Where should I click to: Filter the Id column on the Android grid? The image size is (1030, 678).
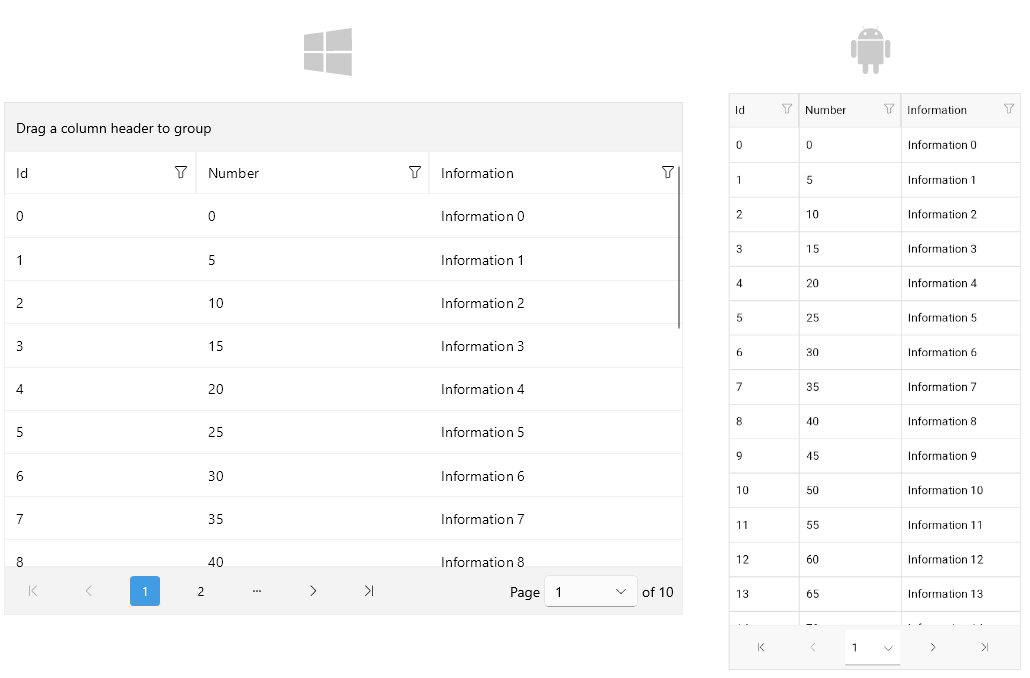(787, 110)
